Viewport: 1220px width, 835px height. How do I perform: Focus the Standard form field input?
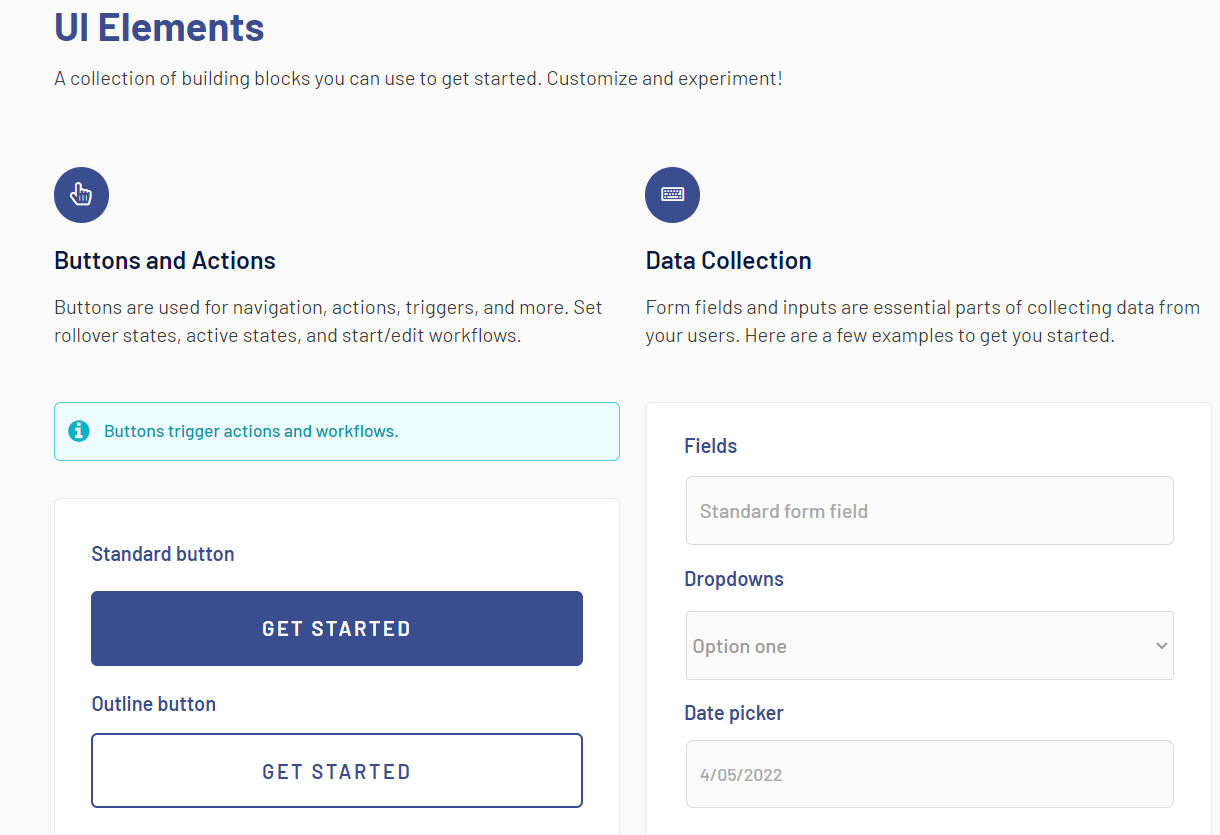click(929, 511)
